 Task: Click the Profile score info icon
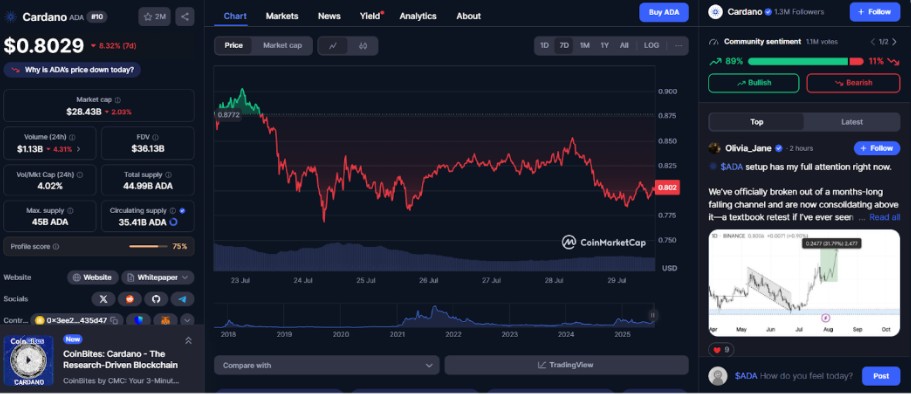coord(56,246)
